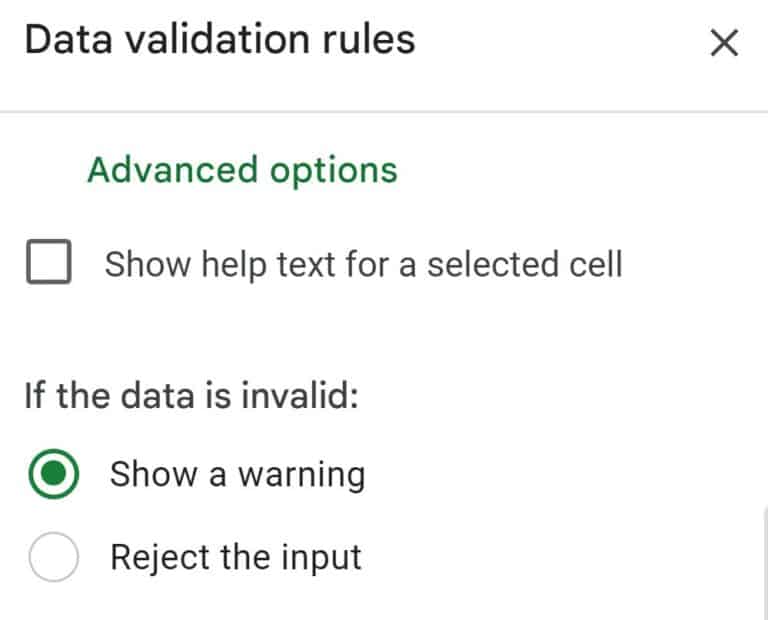Click the green filled warning radio circle
The width and height of the screenshot is (768, 620).
53,474
